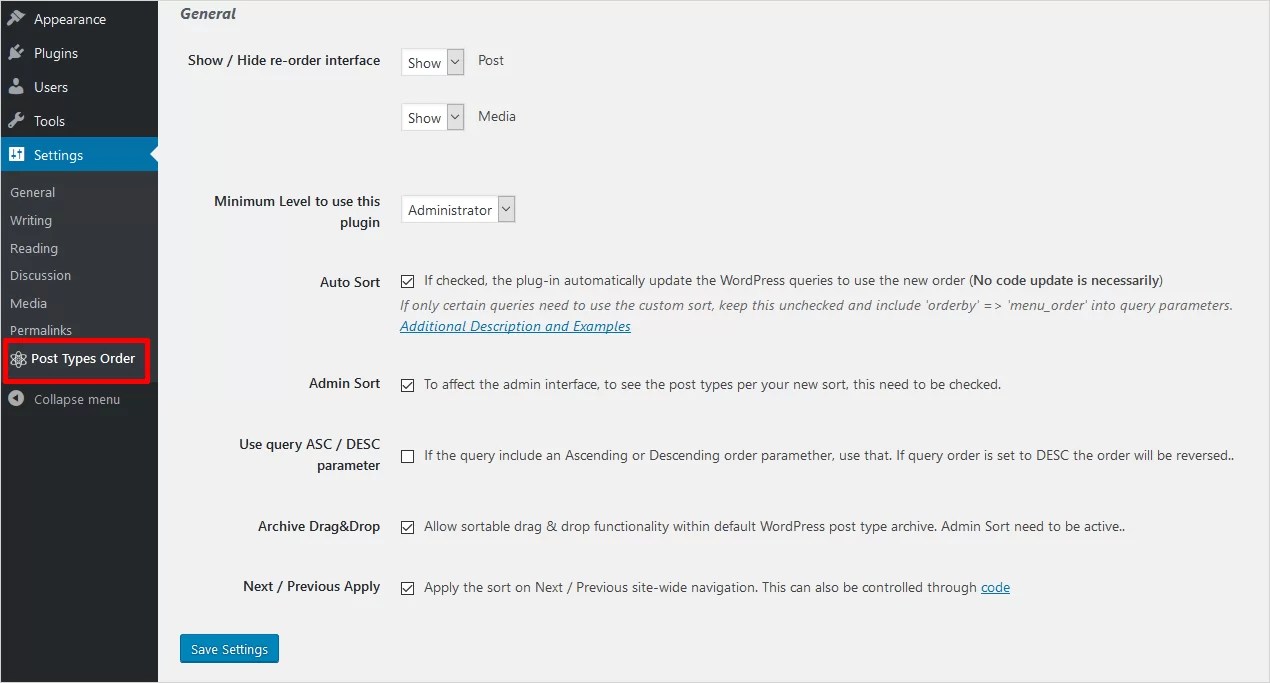Open the Show dropdown for Post
Viewport: 1270px width, 683px height.
(433, 62)
